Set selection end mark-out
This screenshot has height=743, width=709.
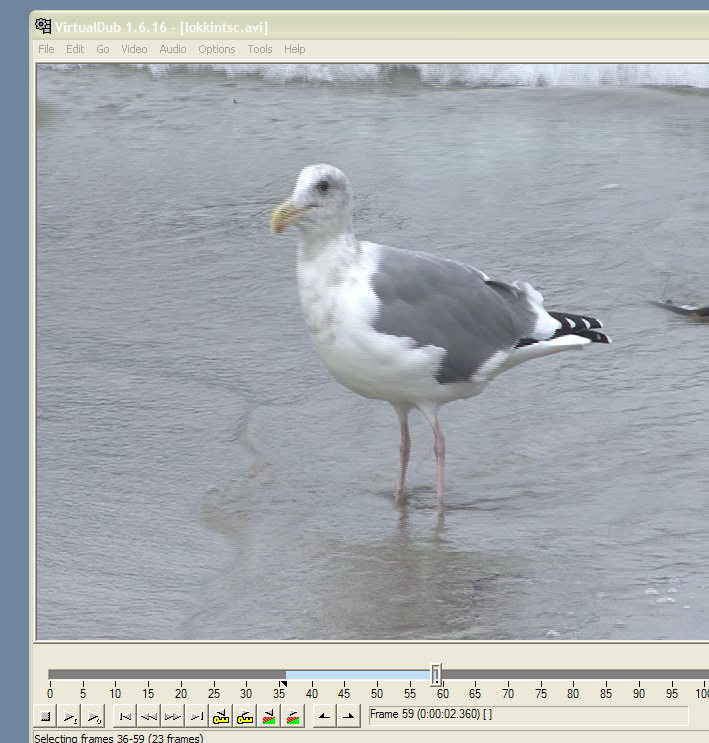[348, 716]
